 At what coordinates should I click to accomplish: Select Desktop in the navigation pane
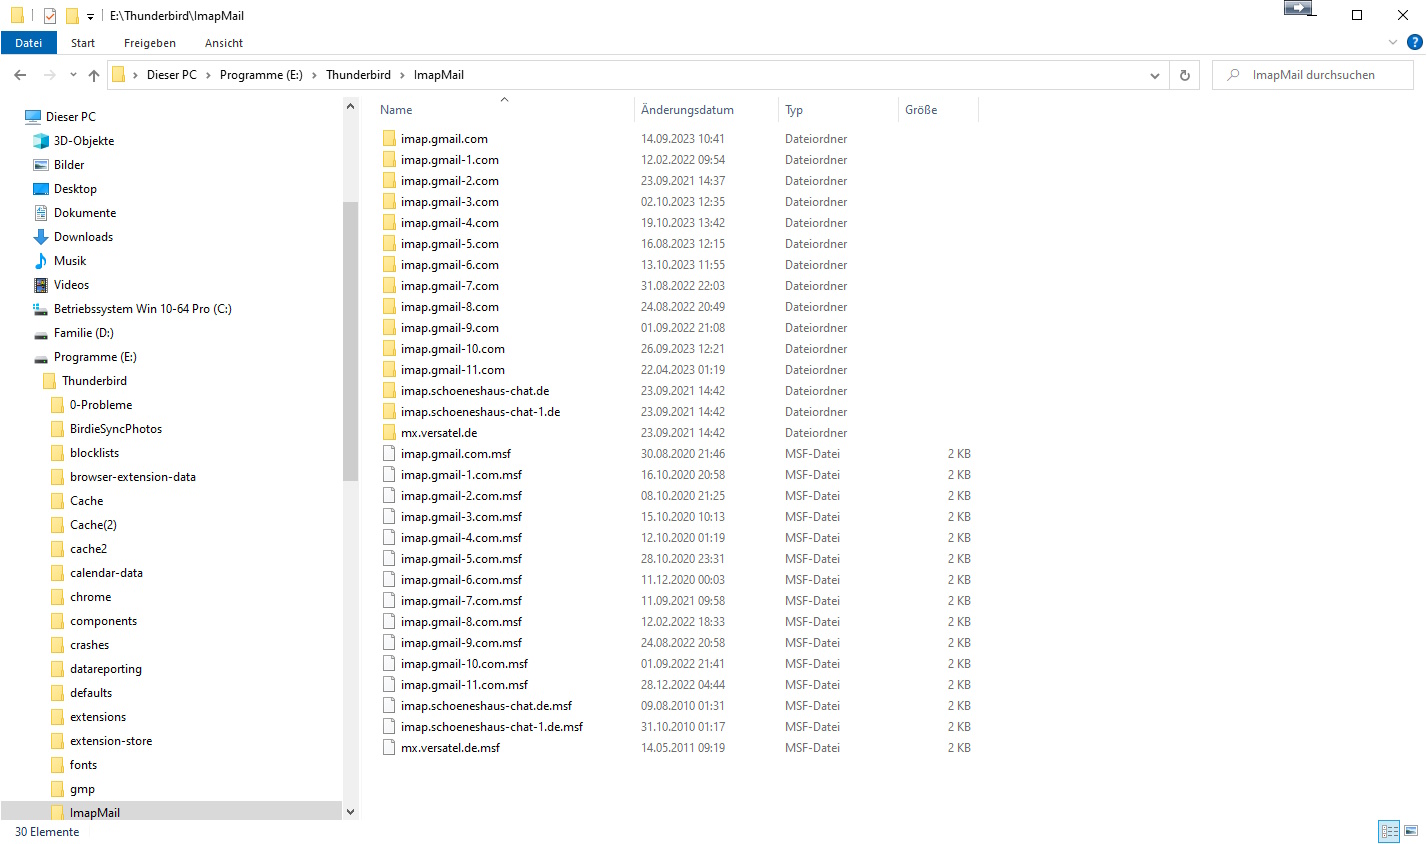[75, 189]
